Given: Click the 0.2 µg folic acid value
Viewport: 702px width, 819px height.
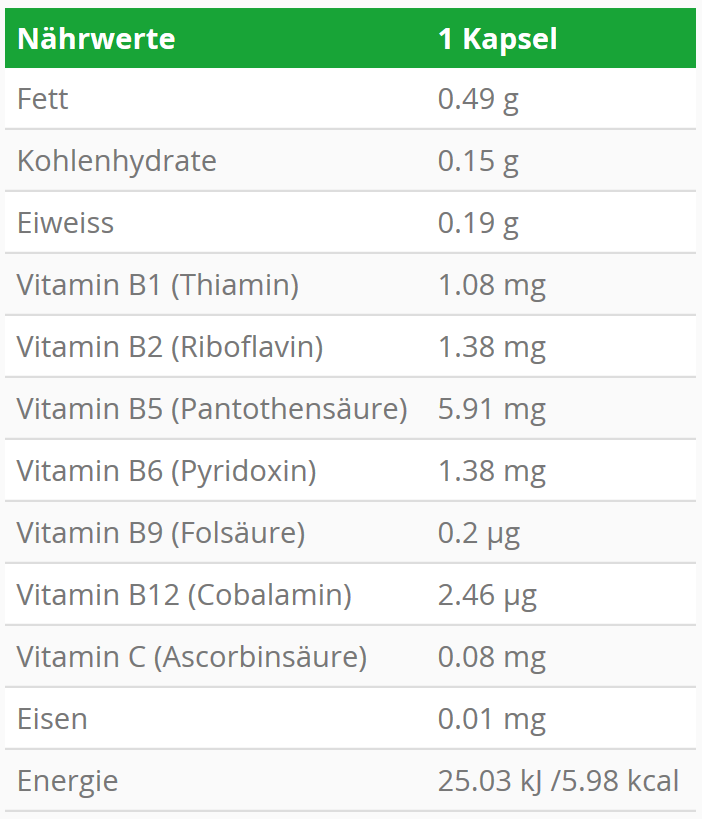Looking at the screenshot, I should 479,533.
